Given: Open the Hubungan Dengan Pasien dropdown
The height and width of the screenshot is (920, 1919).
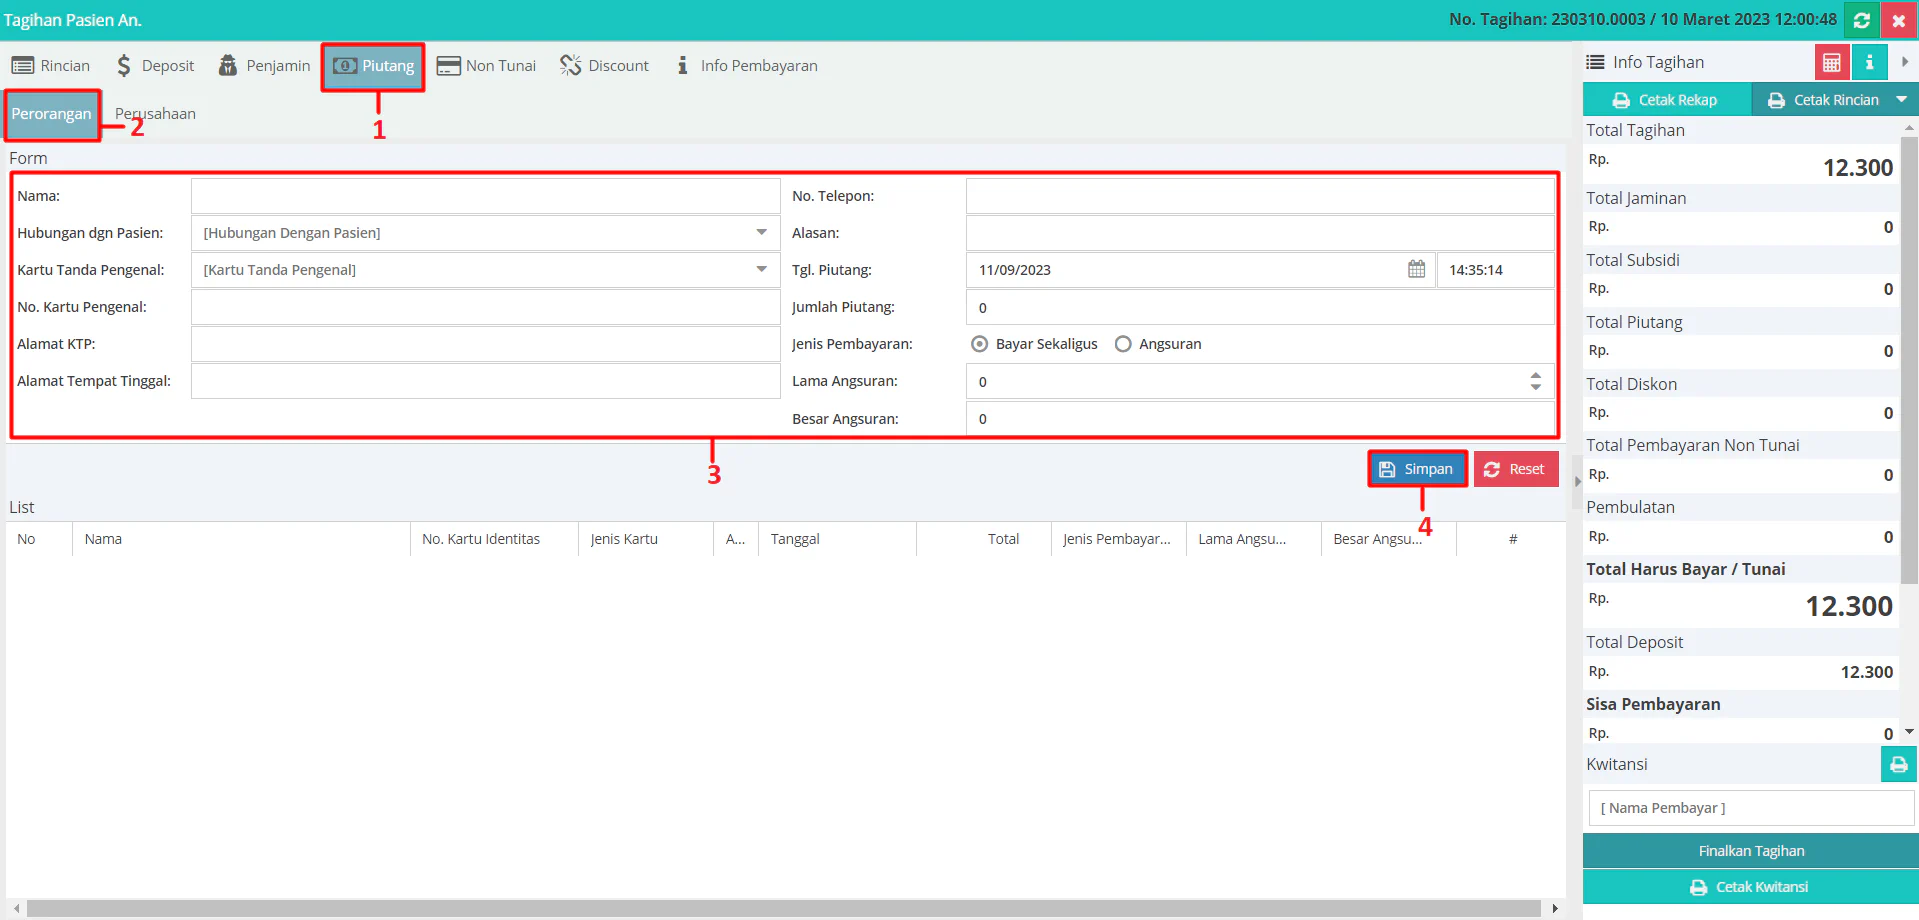Looking at the screenshot, I should coord(761,233).
